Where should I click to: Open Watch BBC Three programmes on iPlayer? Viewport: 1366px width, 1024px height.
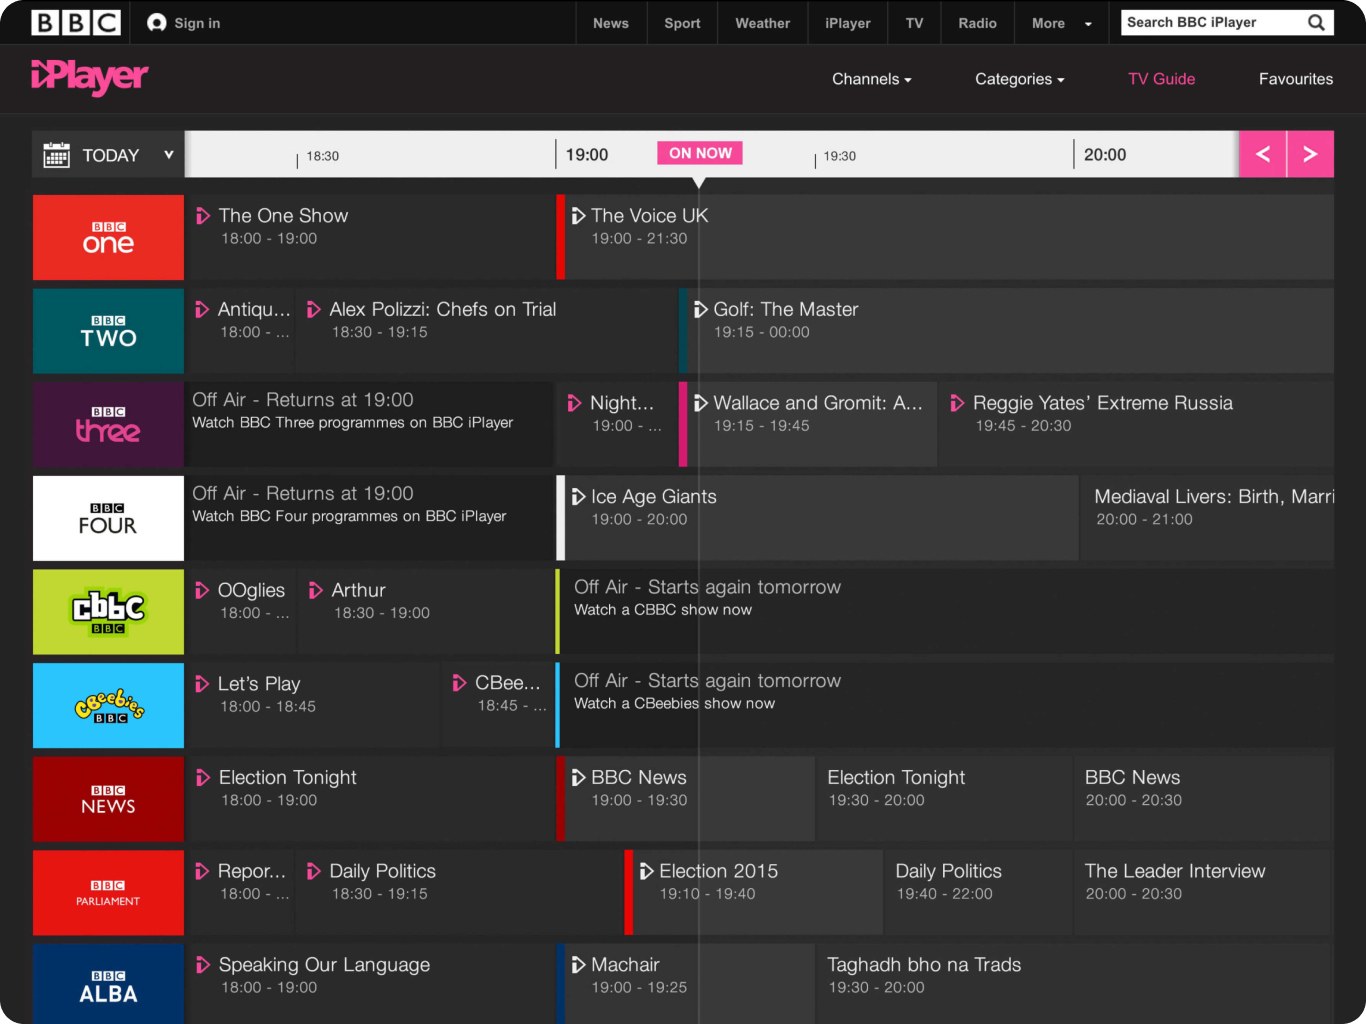[352, 423]
